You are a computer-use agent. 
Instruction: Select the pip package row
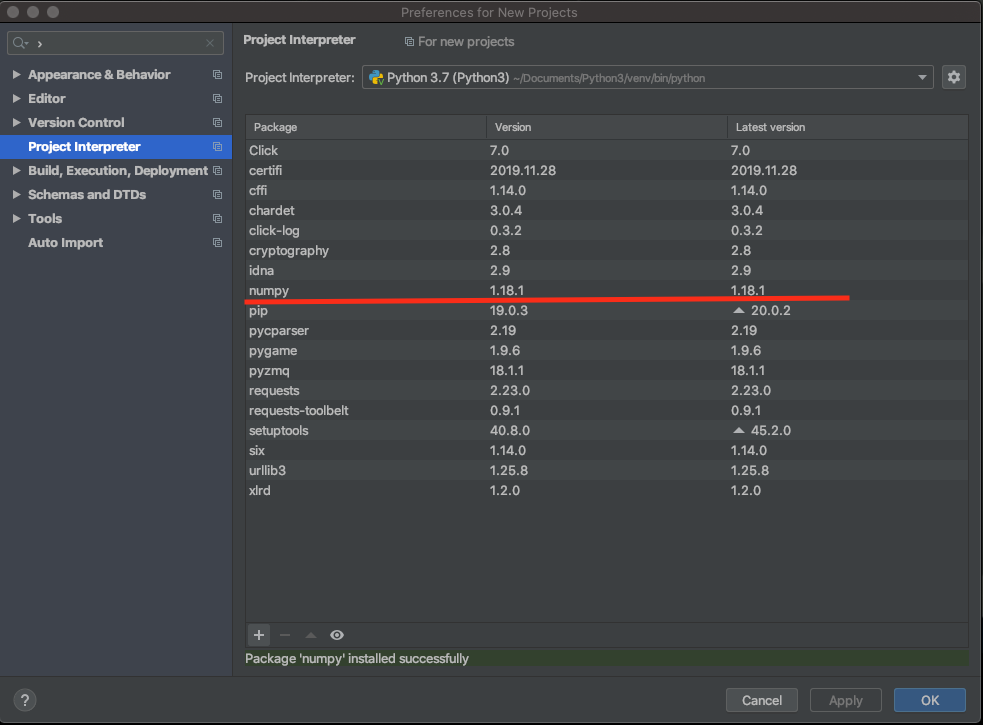tap(607, 310)
